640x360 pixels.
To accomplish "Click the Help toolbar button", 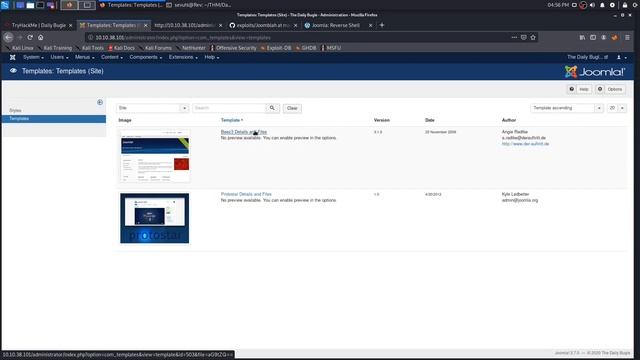I will click(x=579, y=89).
